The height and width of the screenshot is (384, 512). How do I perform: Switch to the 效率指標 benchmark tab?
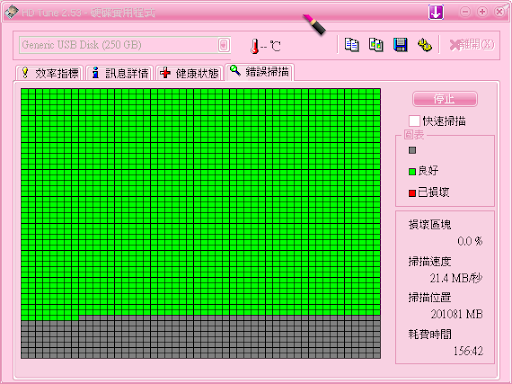(49, 73)
